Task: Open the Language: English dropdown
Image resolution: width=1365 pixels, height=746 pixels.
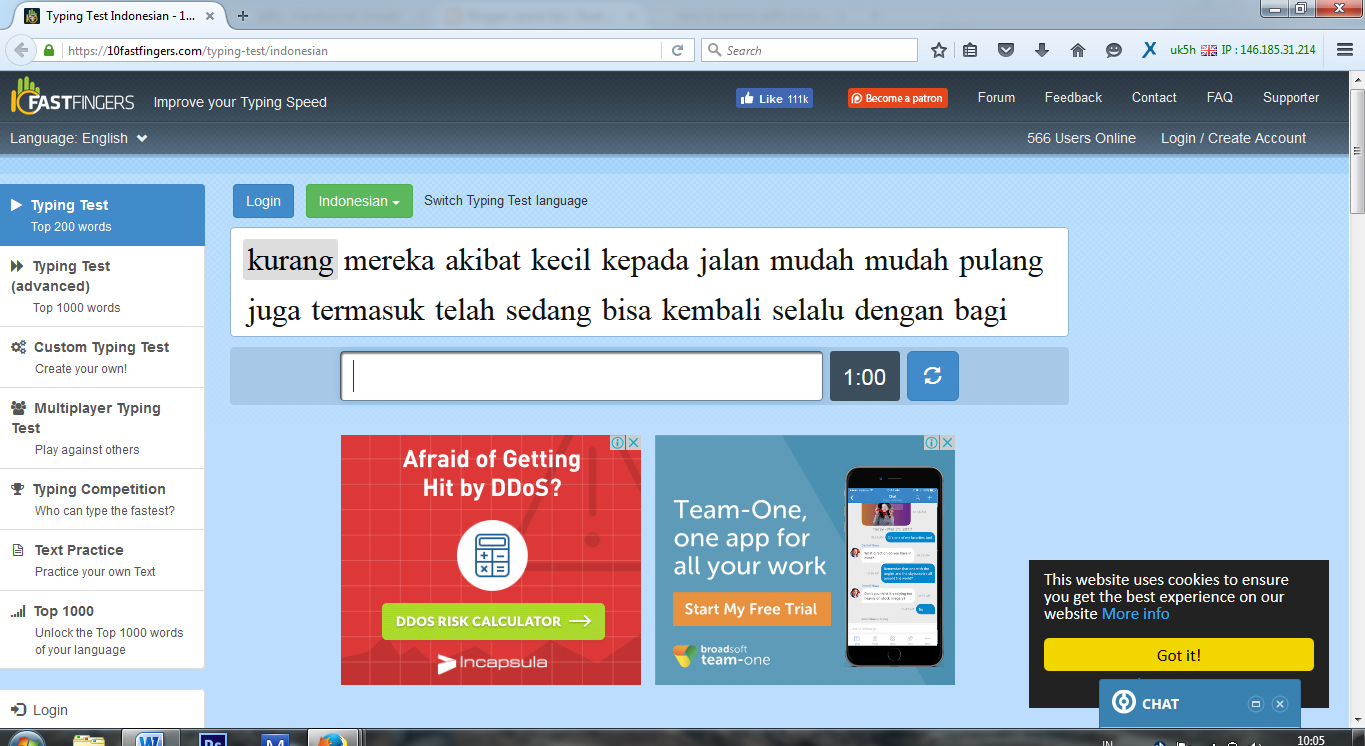Action: coord(78,138)
